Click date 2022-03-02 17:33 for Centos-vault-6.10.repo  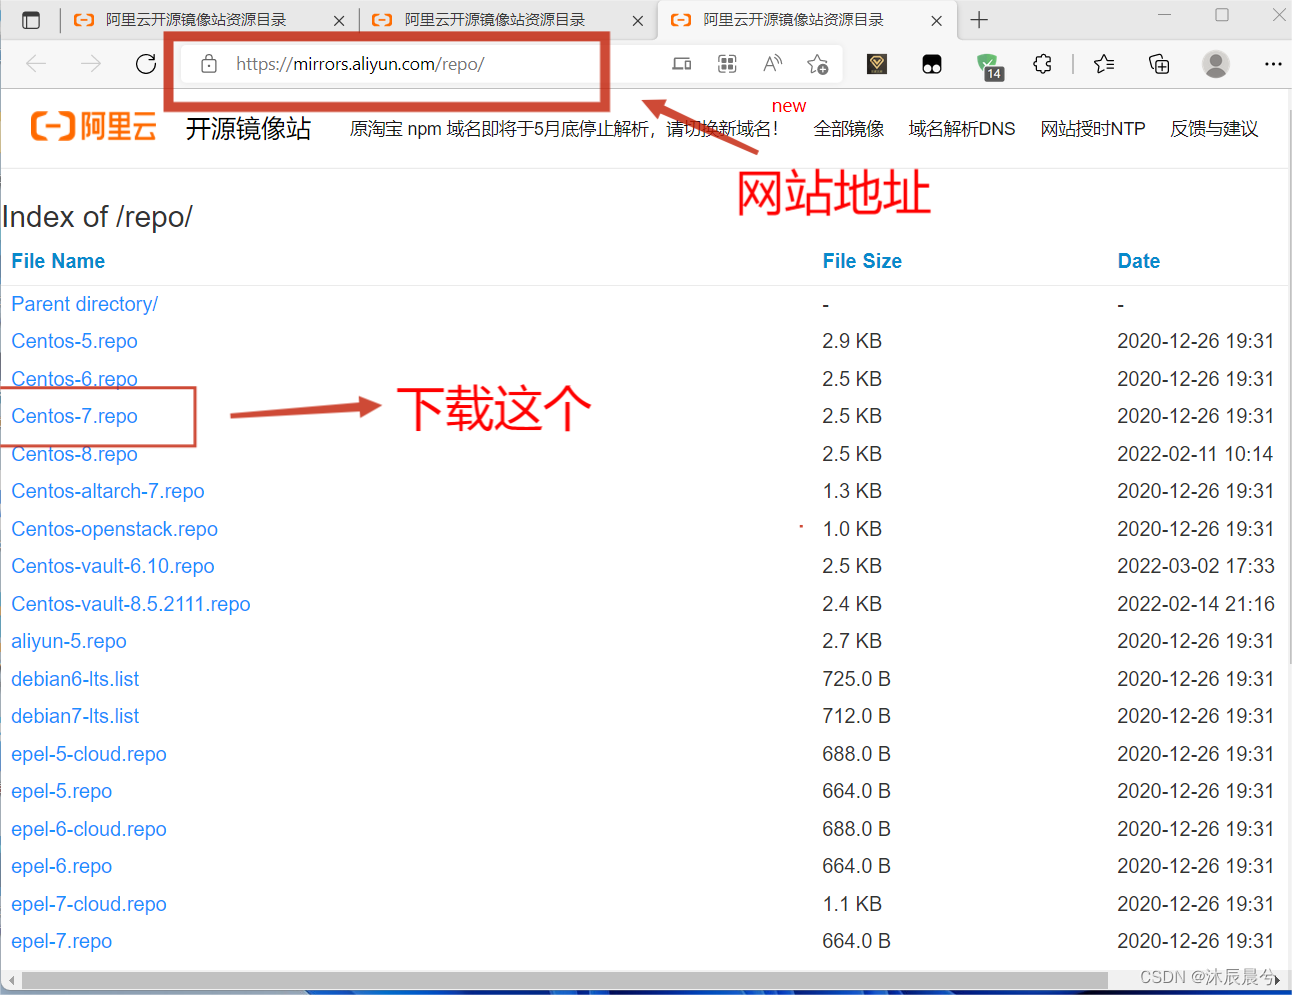pos(1196,566)
